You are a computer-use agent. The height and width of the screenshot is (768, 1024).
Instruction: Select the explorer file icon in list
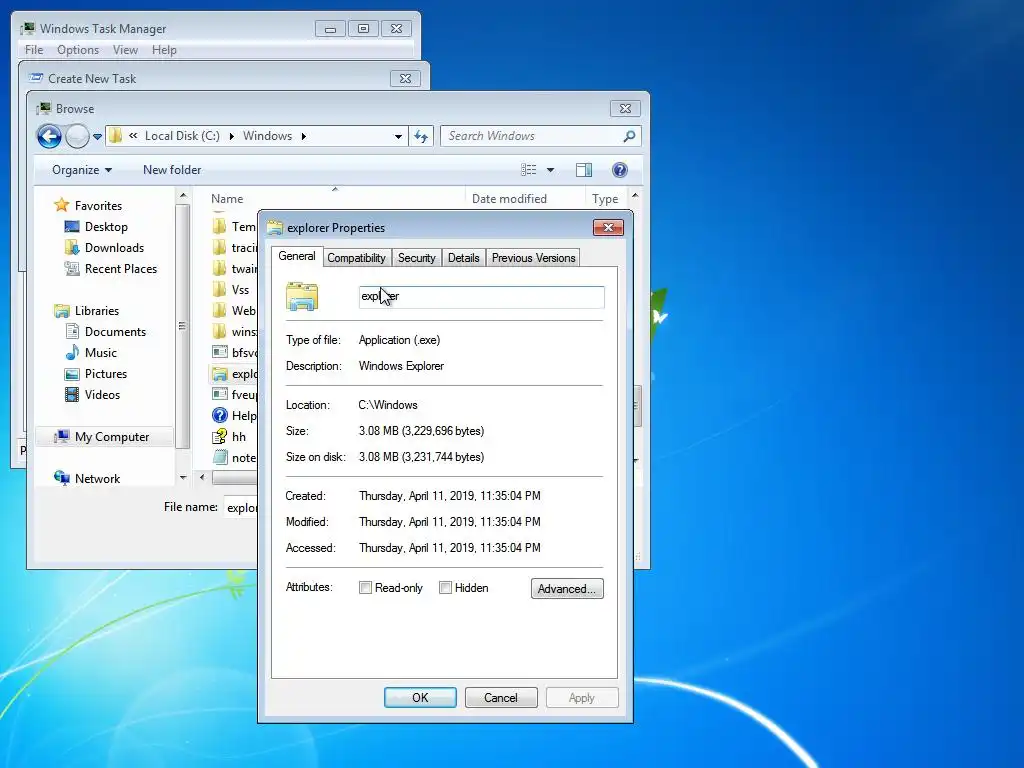click(220, 374)
